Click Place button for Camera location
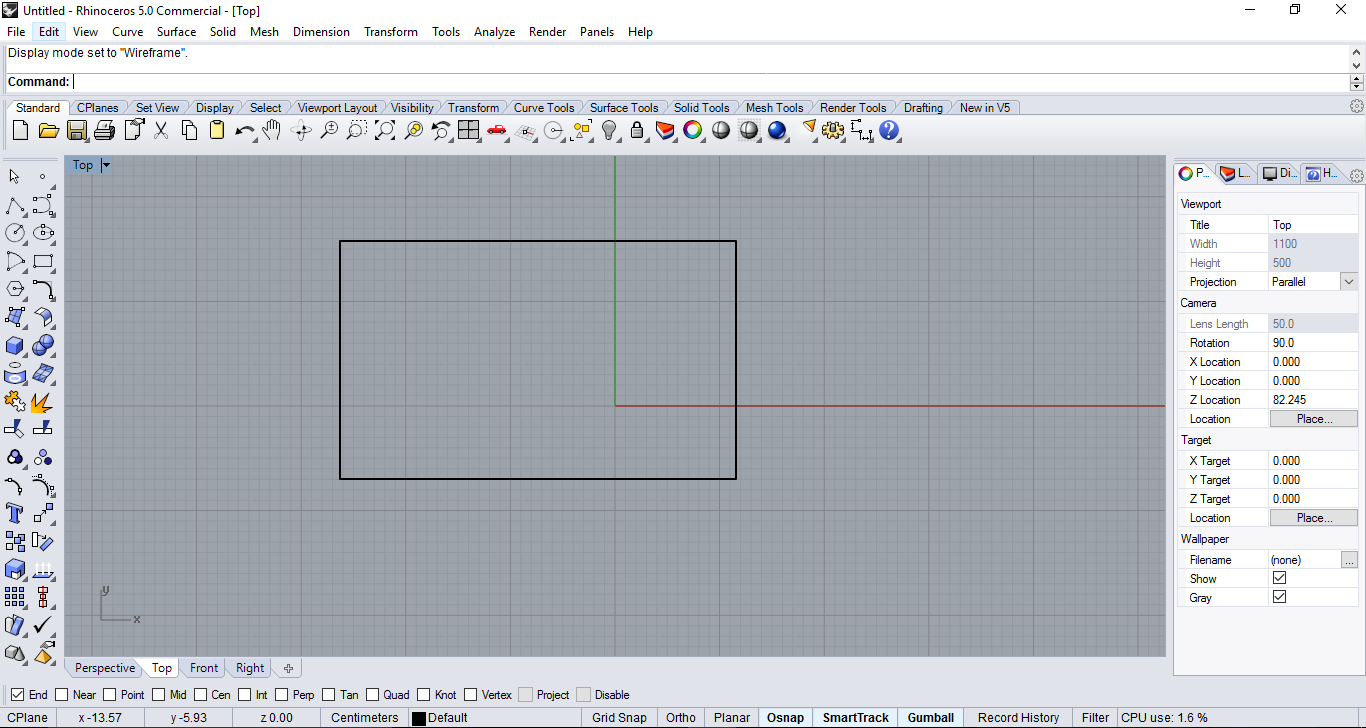This screenshot has width=1366, height=728. [1313, 419]
